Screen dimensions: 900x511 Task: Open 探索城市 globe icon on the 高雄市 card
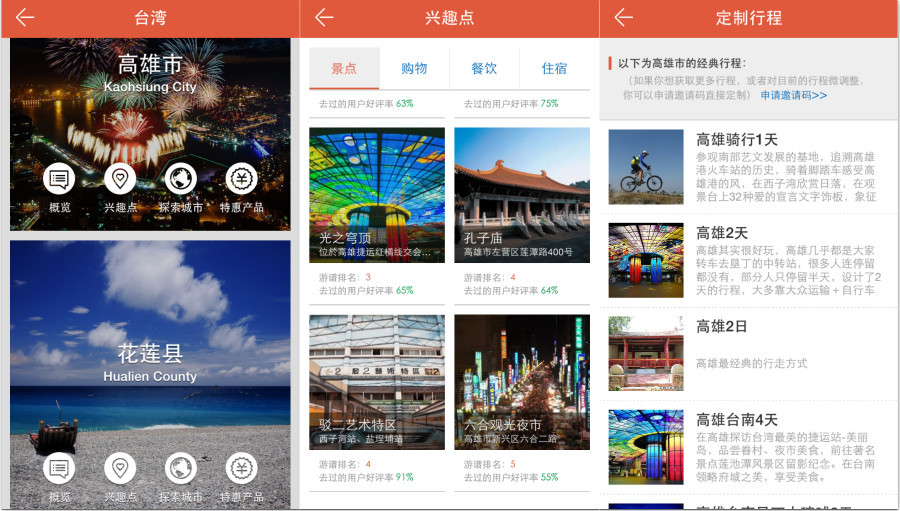[181, 179]
